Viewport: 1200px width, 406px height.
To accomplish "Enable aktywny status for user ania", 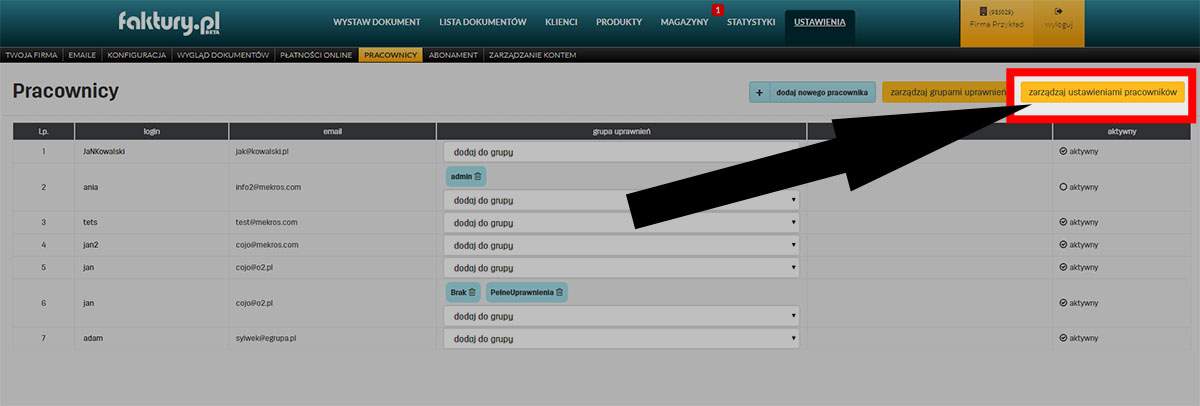I will 1064,187.
